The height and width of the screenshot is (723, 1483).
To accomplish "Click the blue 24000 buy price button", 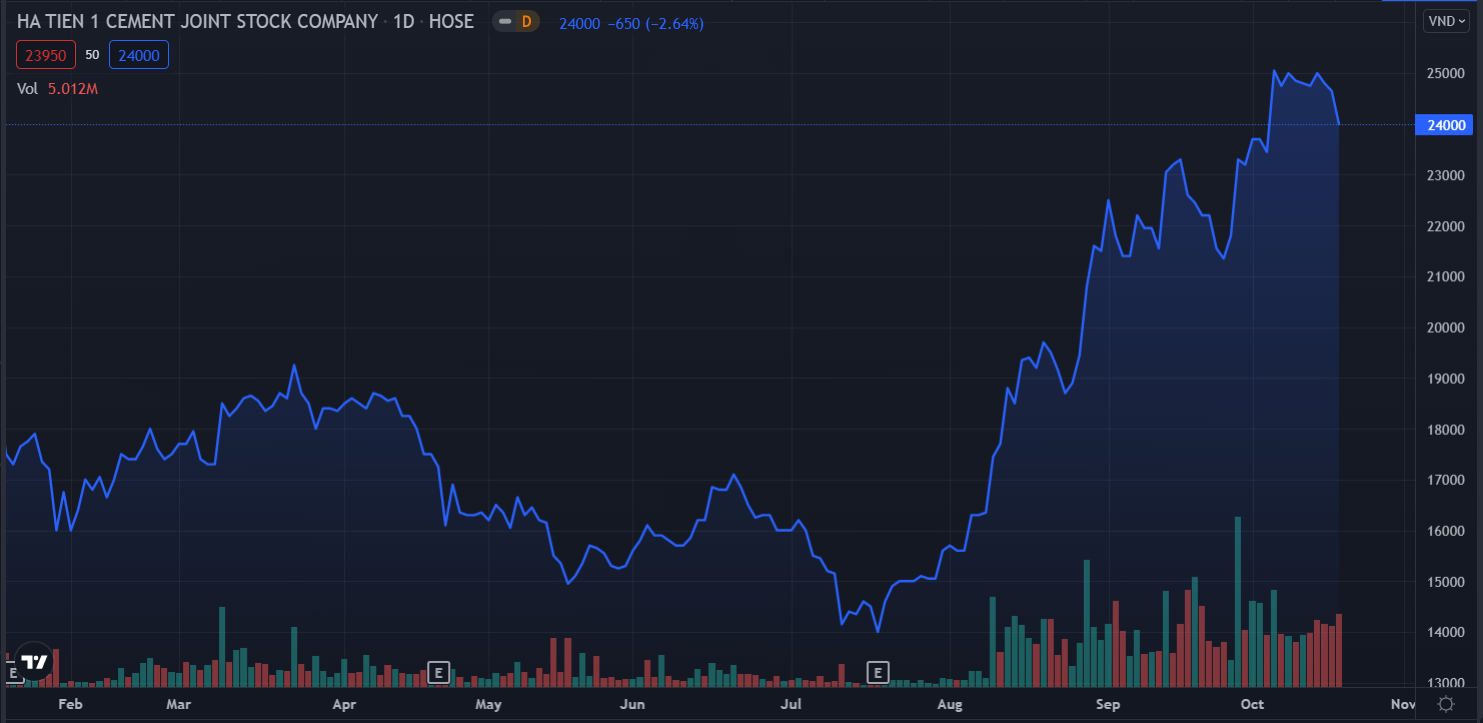I will (139, 55).
